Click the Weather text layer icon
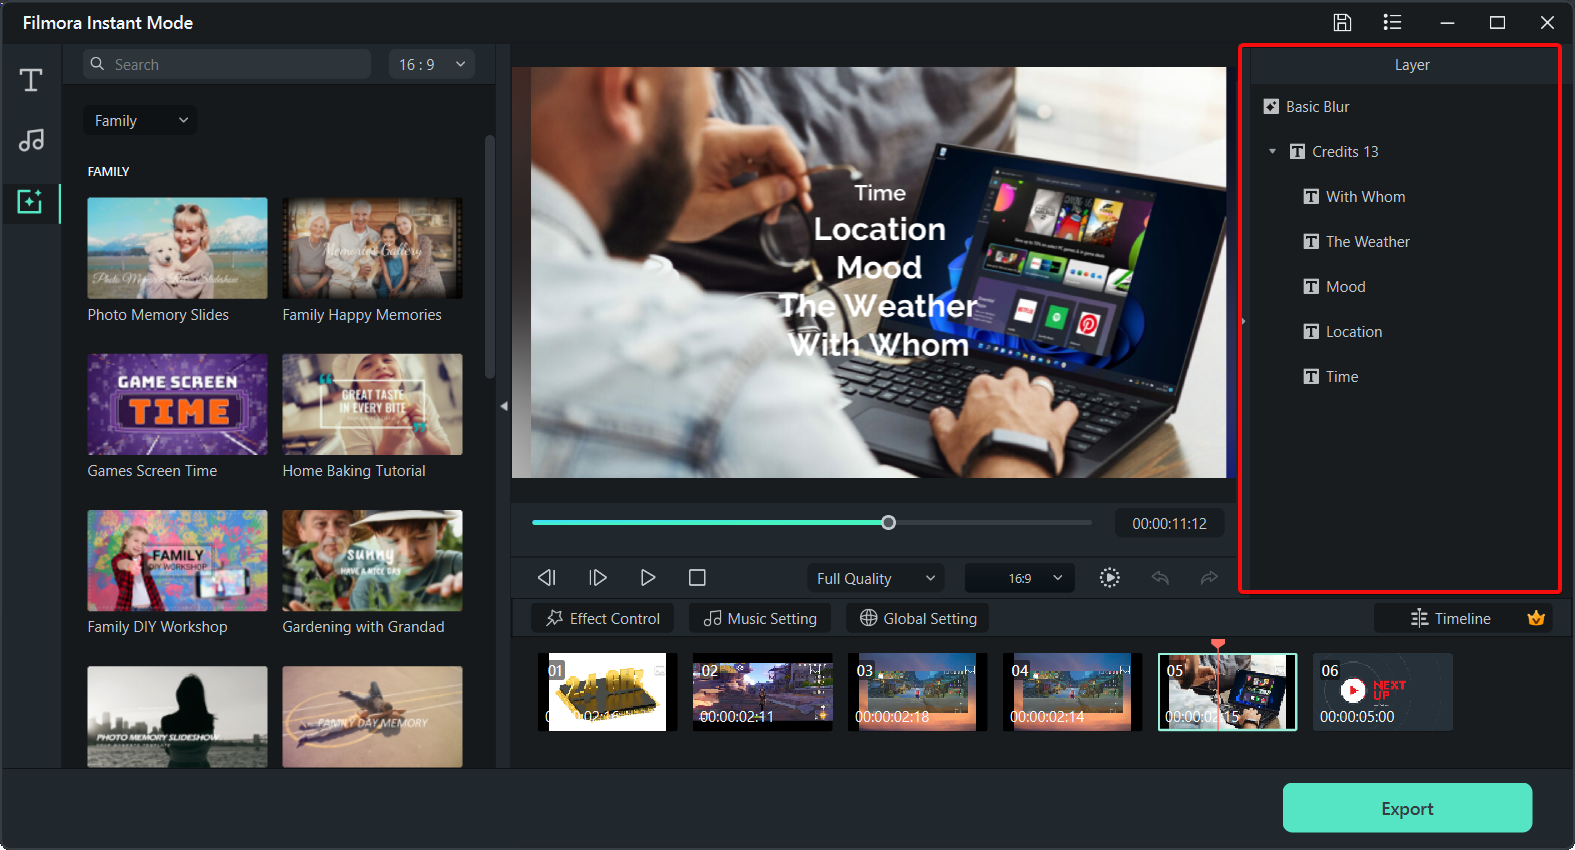 tap(1311, 241)
